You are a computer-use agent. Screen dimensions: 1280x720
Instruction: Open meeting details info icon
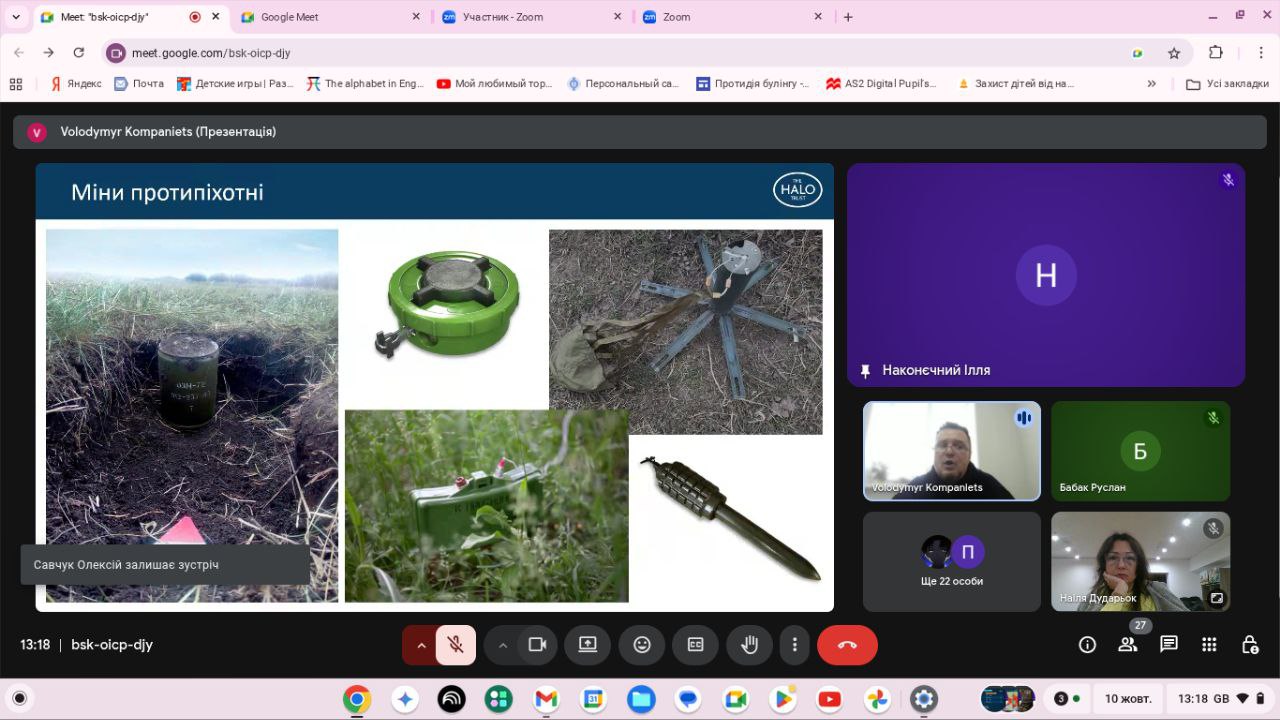click(1087, 645)
